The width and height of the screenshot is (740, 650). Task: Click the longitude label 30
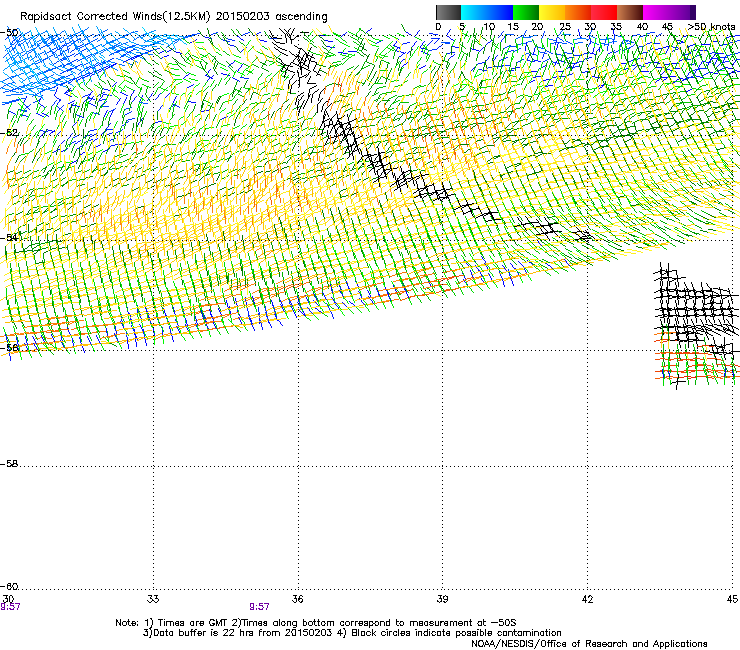[8, 599]
